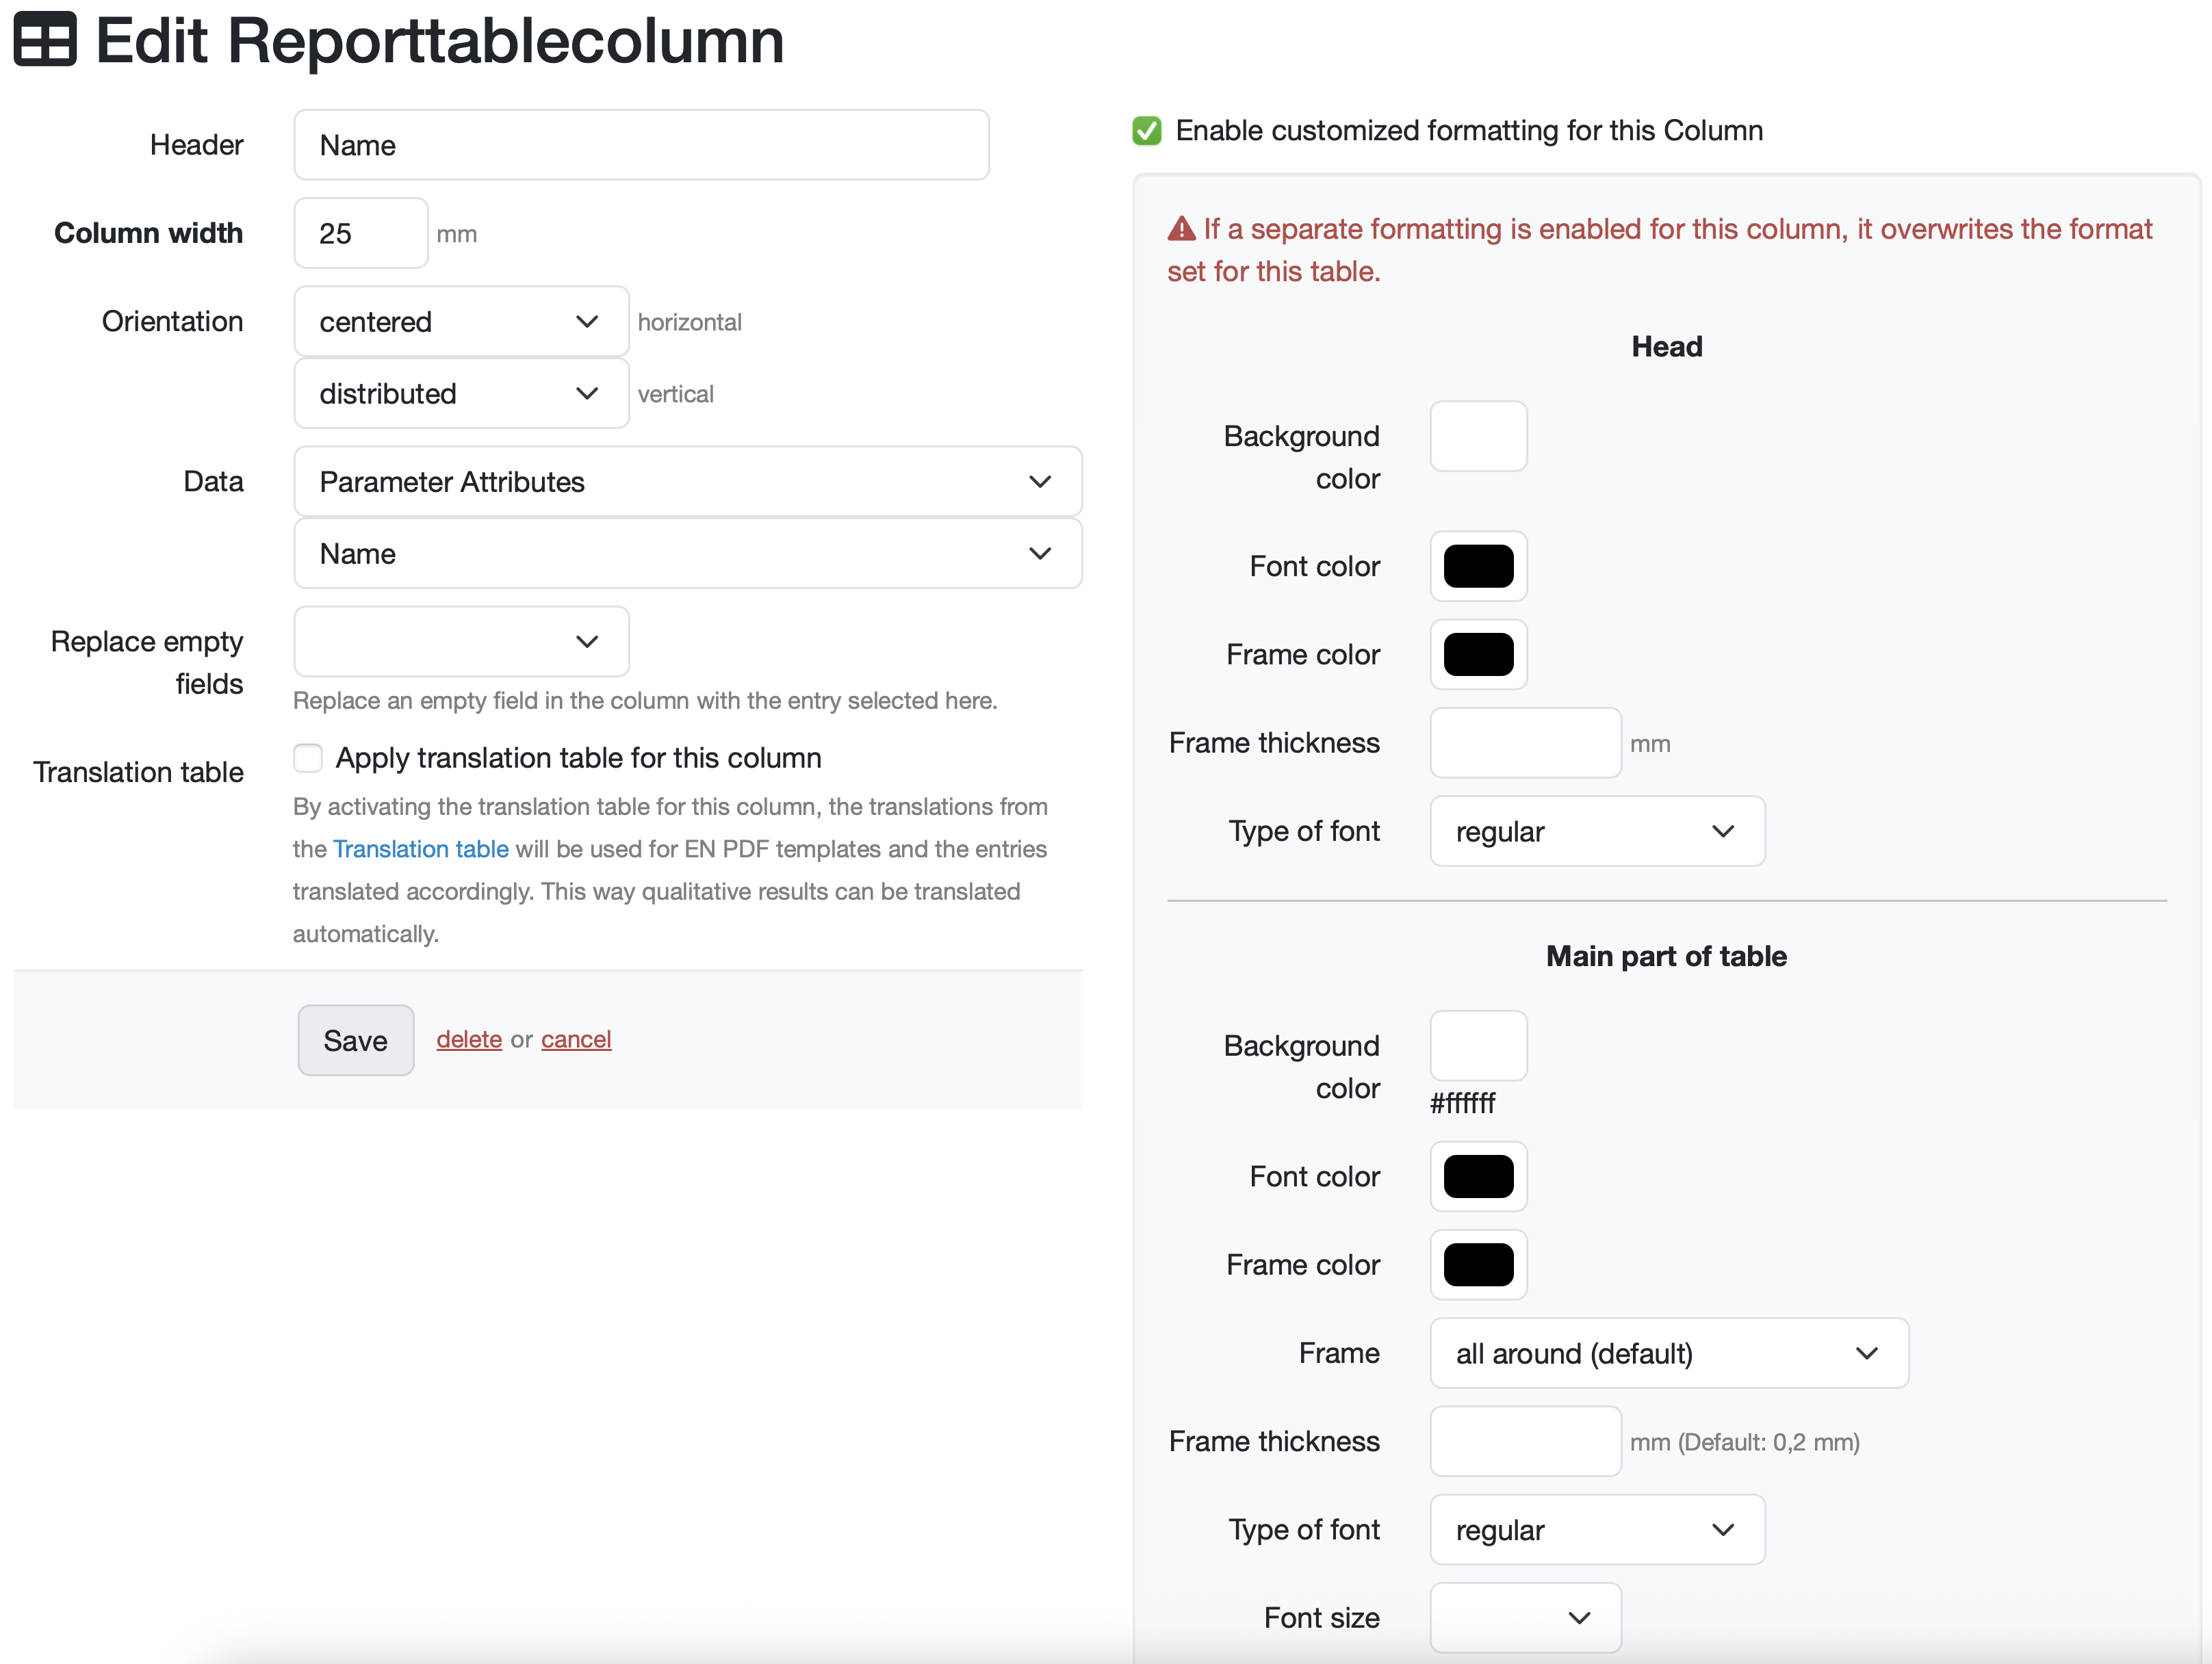The image size is (2212, 1664).
Task: Expand the Frame dropdown set to all around (default)
Action: point(1668,1353)
